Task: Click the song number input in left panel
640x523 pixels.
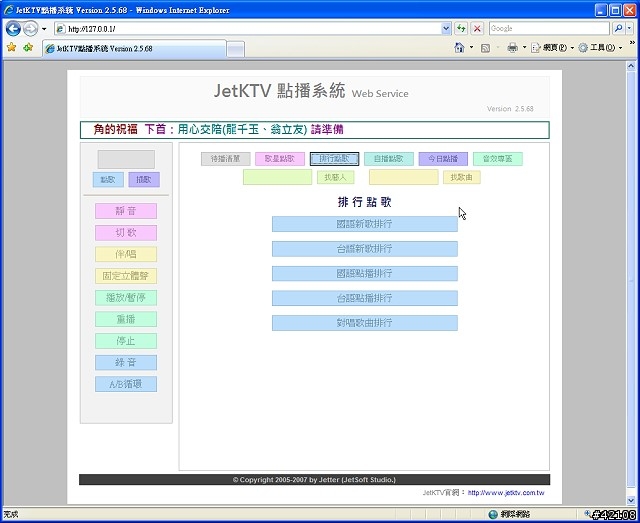Action: pos(126,159)
